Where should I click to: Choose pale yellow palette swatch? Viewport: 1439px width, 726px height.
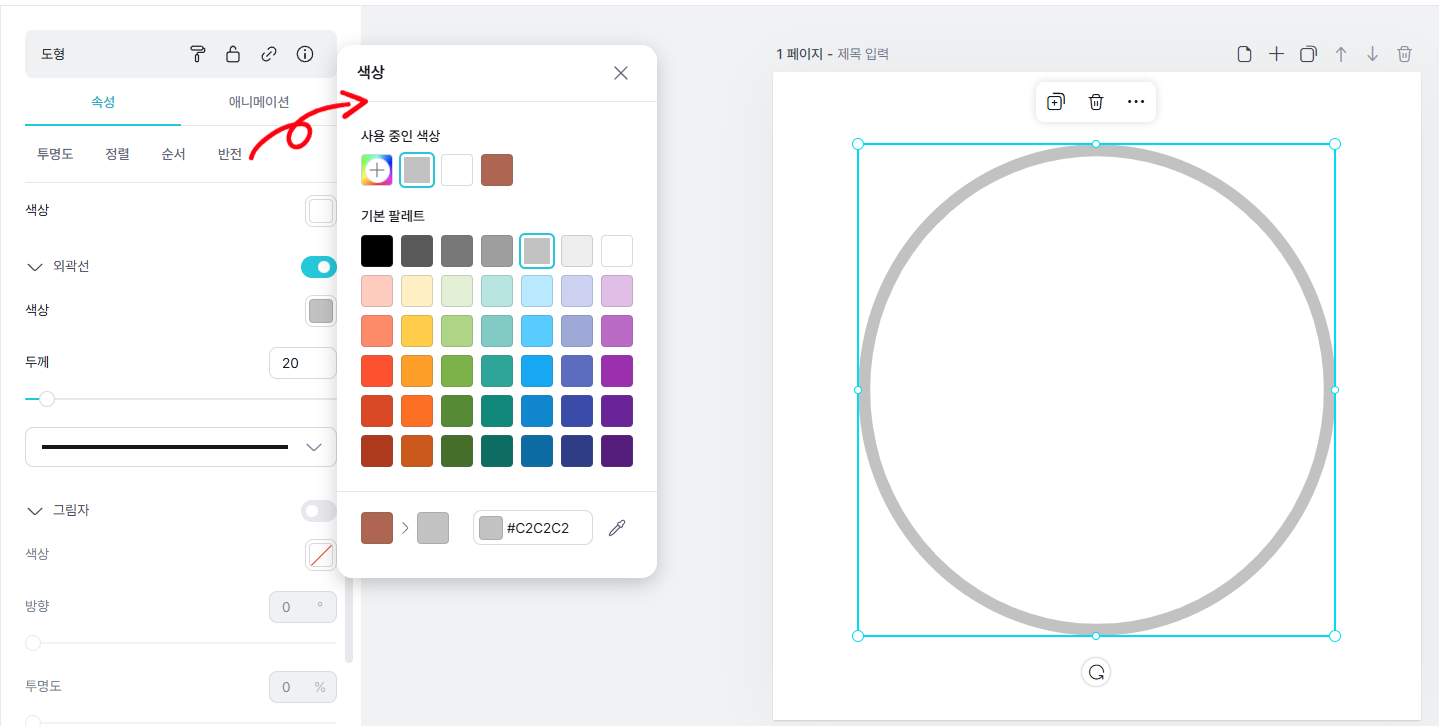(417, 291)
